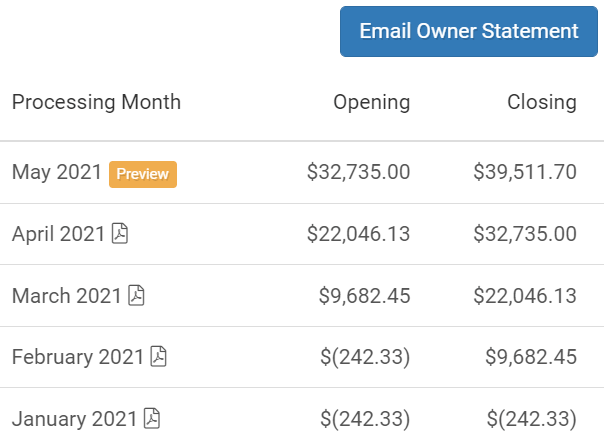Click the Processing Month column header
The width and height of the screenshot is (604, 436).
[96, 102]
